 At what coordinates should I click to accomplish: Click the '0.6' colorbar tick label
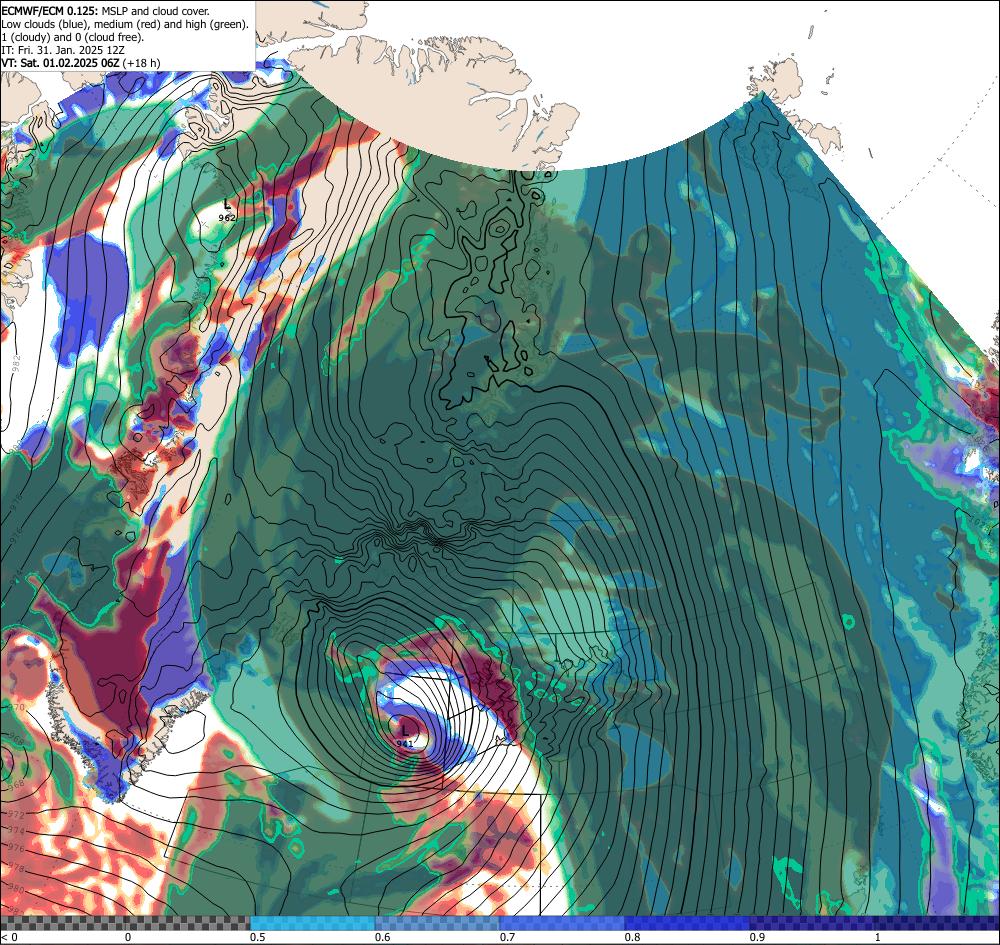(x=383, y=937)
